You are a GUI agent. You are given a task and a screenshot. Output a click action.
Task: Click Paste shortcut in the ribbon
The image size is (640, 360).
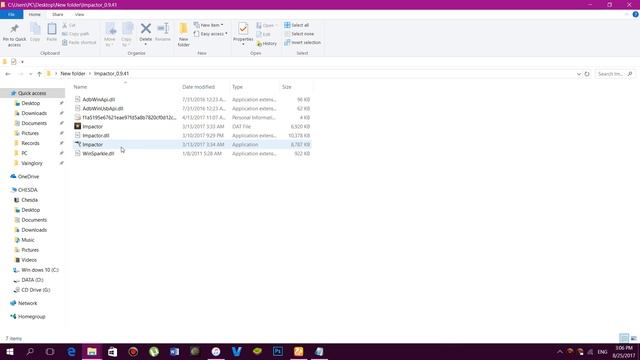79,42
